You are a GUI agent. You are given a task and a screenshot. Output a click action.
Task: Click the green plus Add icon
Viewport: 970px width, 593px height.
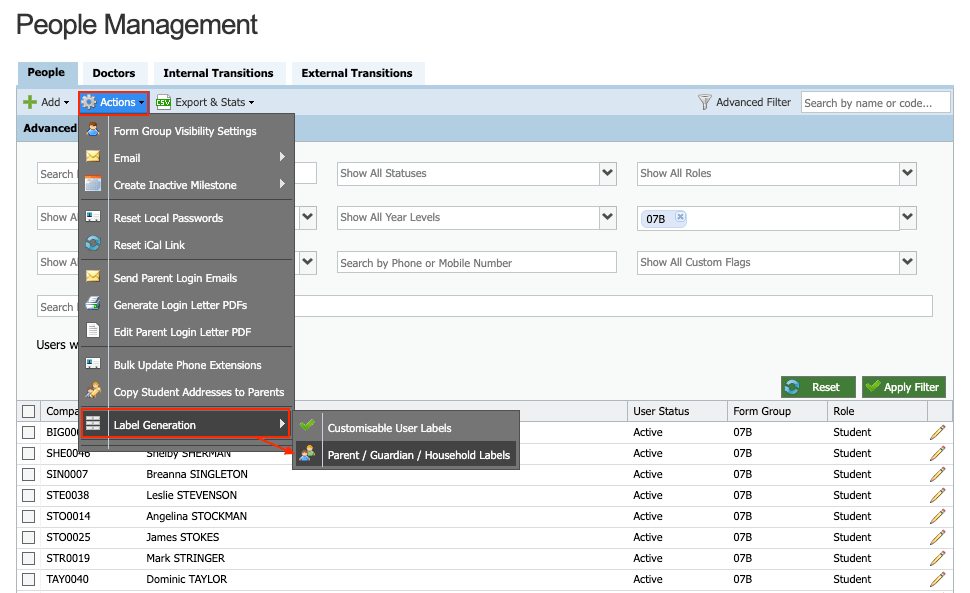pyautogui.click(x=30, y=102)
